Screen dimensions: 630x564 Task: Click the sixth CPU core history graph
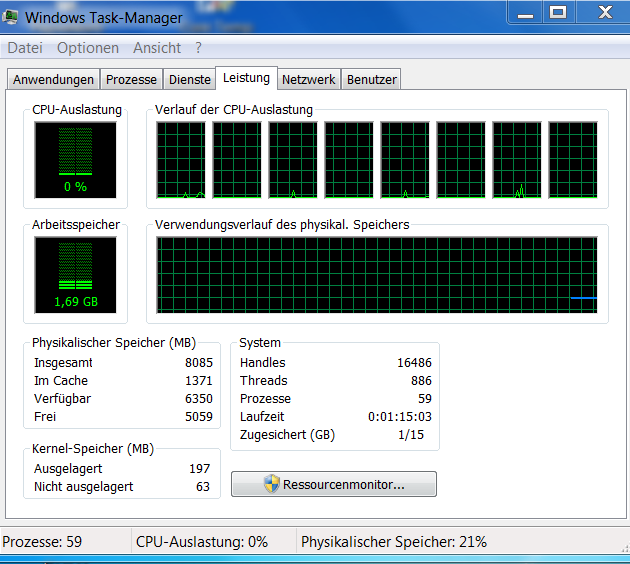[x=461, y=160]
